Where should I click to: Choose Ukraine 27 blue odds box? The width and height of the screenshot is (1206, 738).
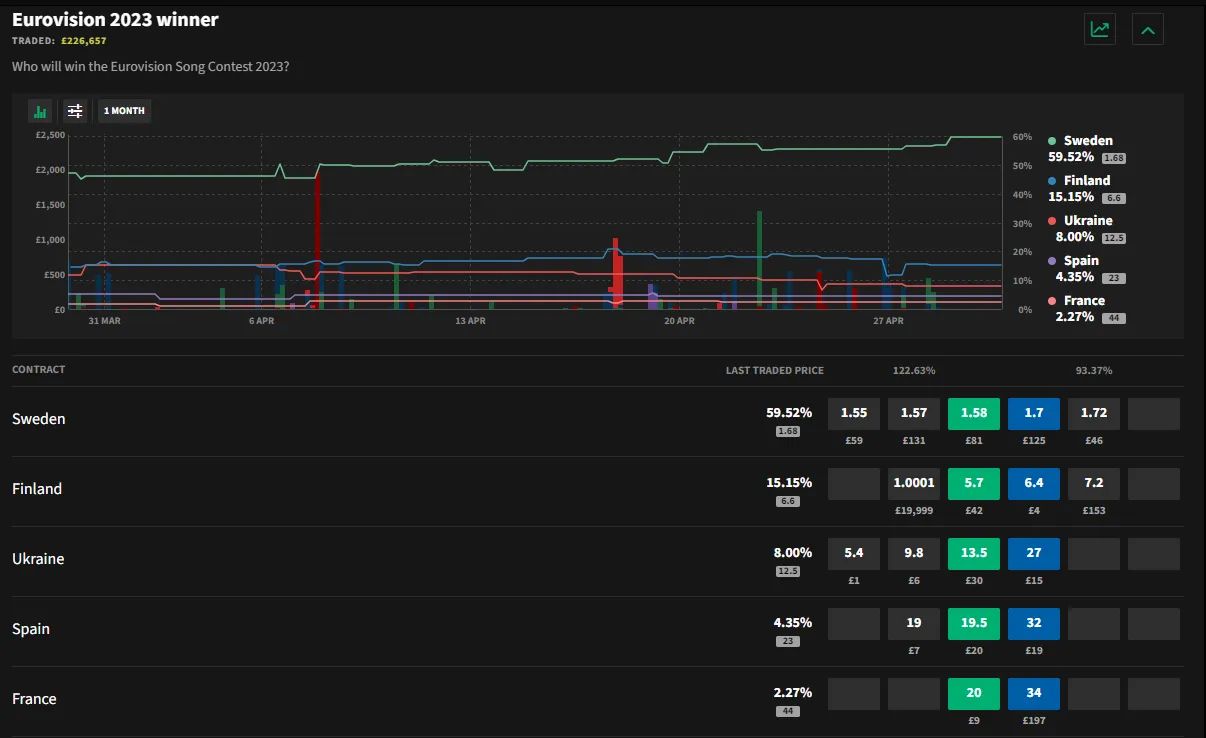pyautogui.click(x=1034, y=553)
